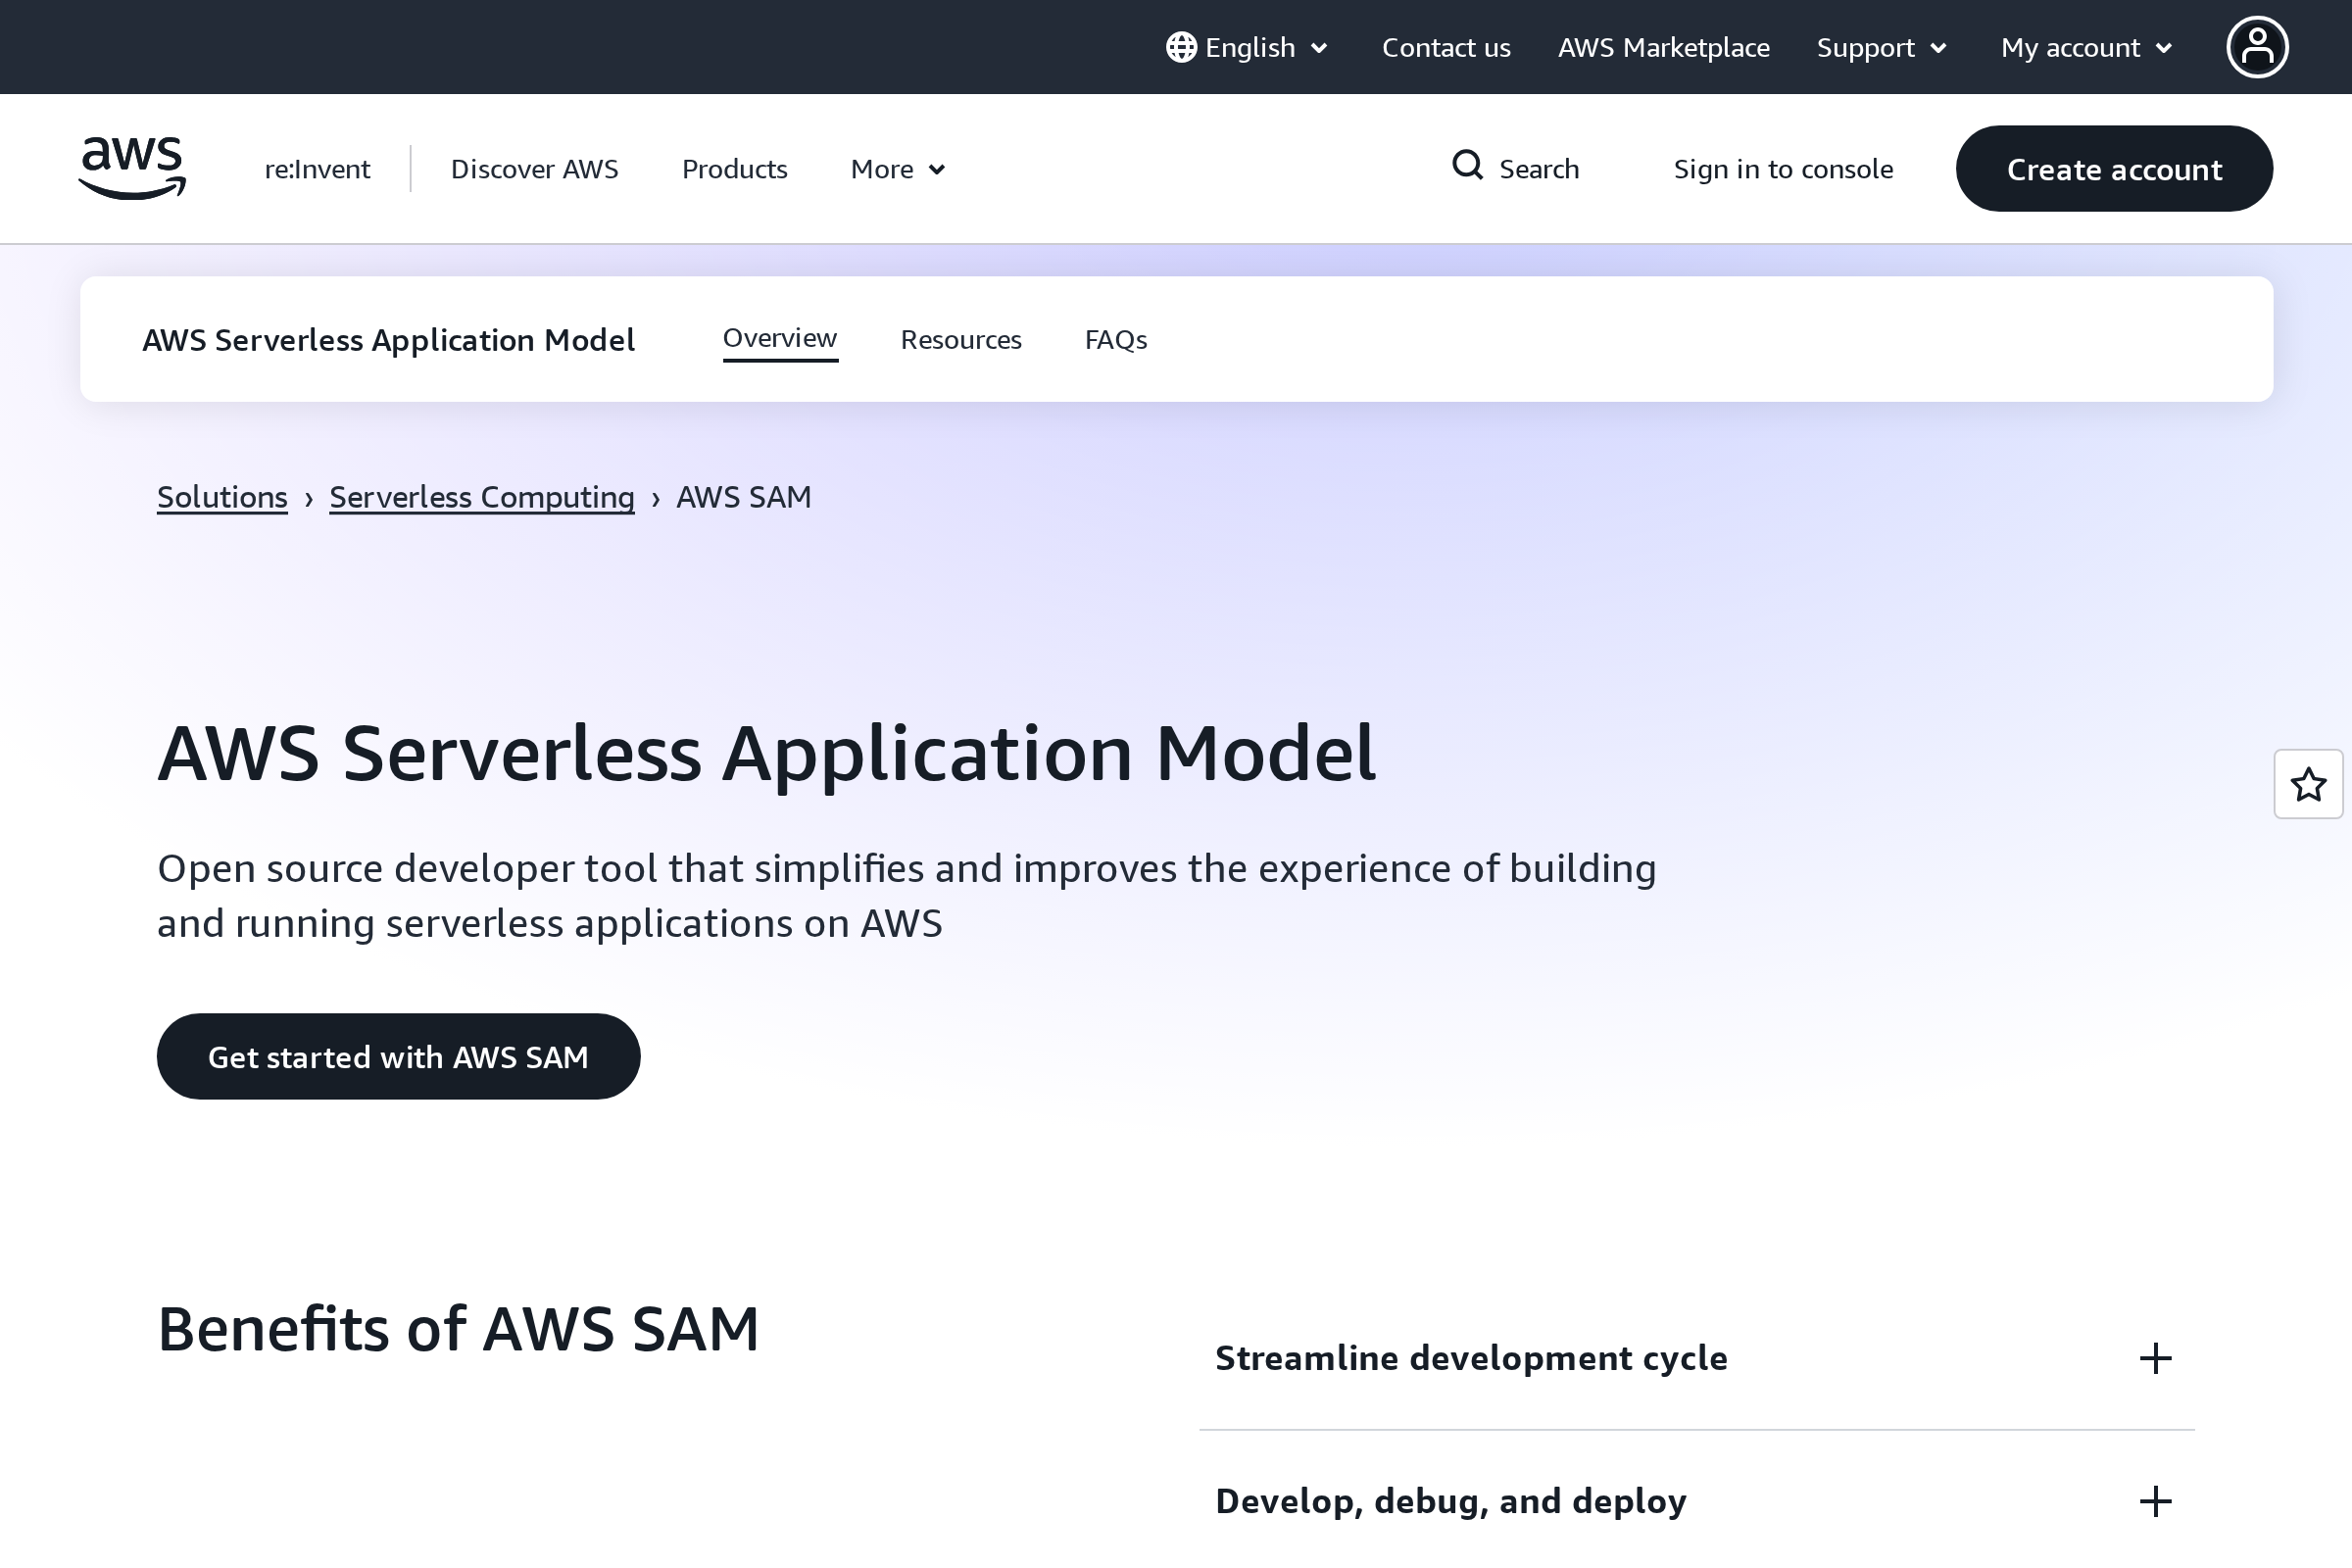This screenshot has width=2352, height=1568.
Task: Open the Products menu
Action: click(x=735, y=168)
